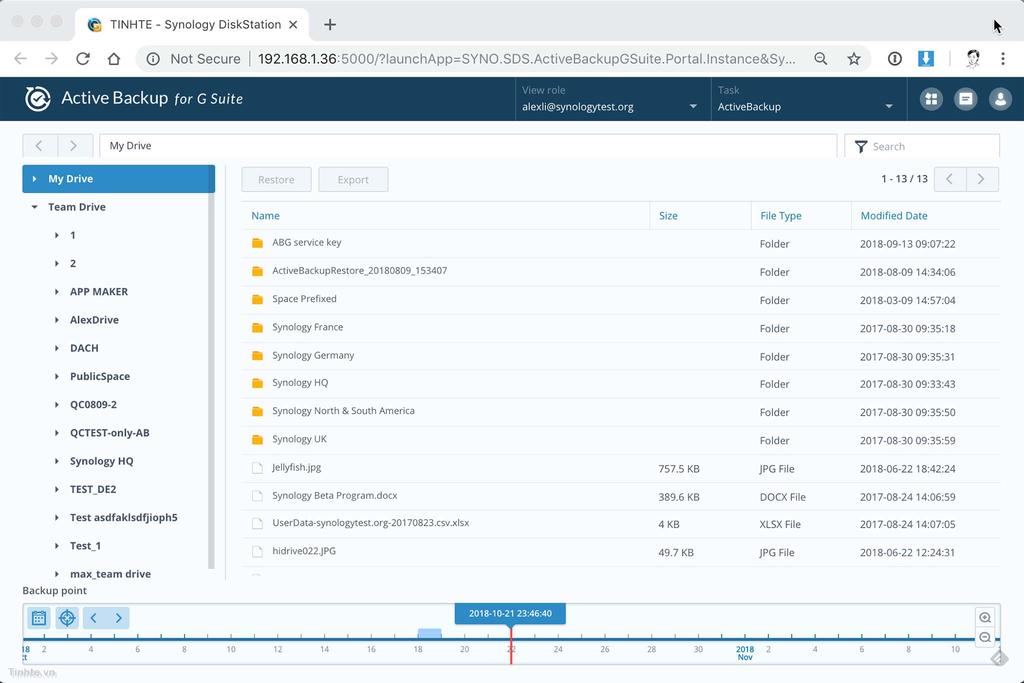The height and width of the screenshot is (683, 1024).
Task: Go to previous backup point arrow
Action: (93, 618)
